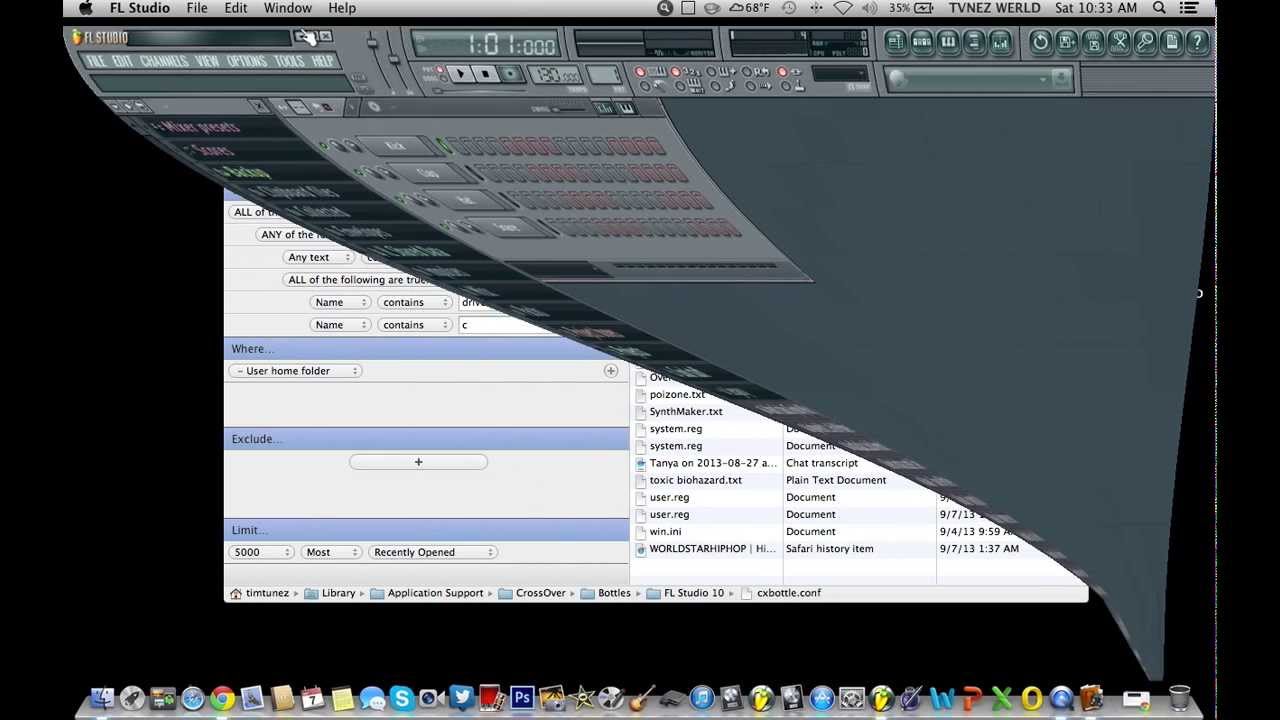Image resolution: width=1280 pixels, height=720 pixels.
Task: Open the Apple menu
Action: click(x=86, y=8)
